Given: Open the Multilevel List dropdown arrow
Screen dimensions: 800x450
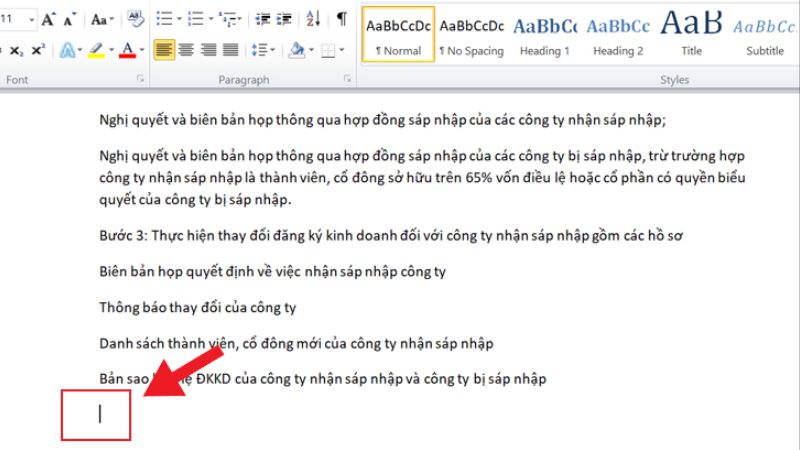Looking at the screenshot, I should 240,20.
